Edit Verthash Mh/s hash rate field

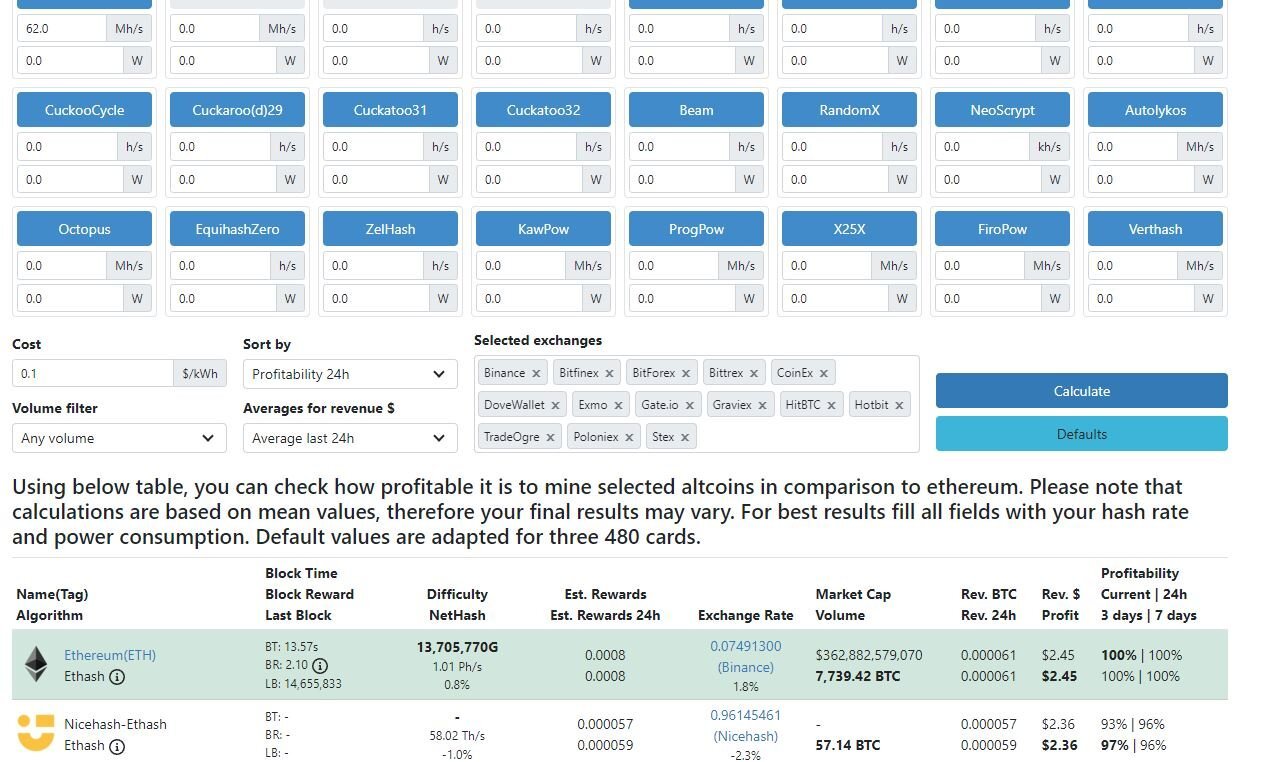tap(1133, 266)
